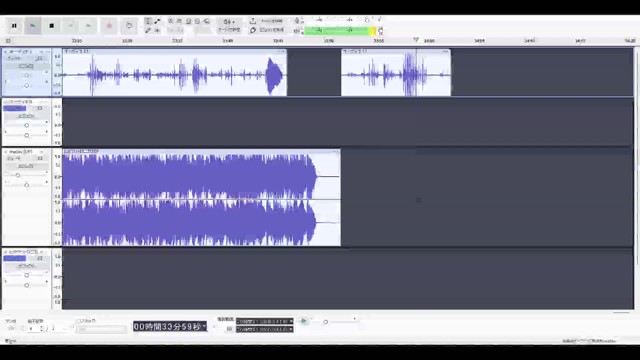Click the Skip to Start button

pyautogui.click(x=71, y=26)
